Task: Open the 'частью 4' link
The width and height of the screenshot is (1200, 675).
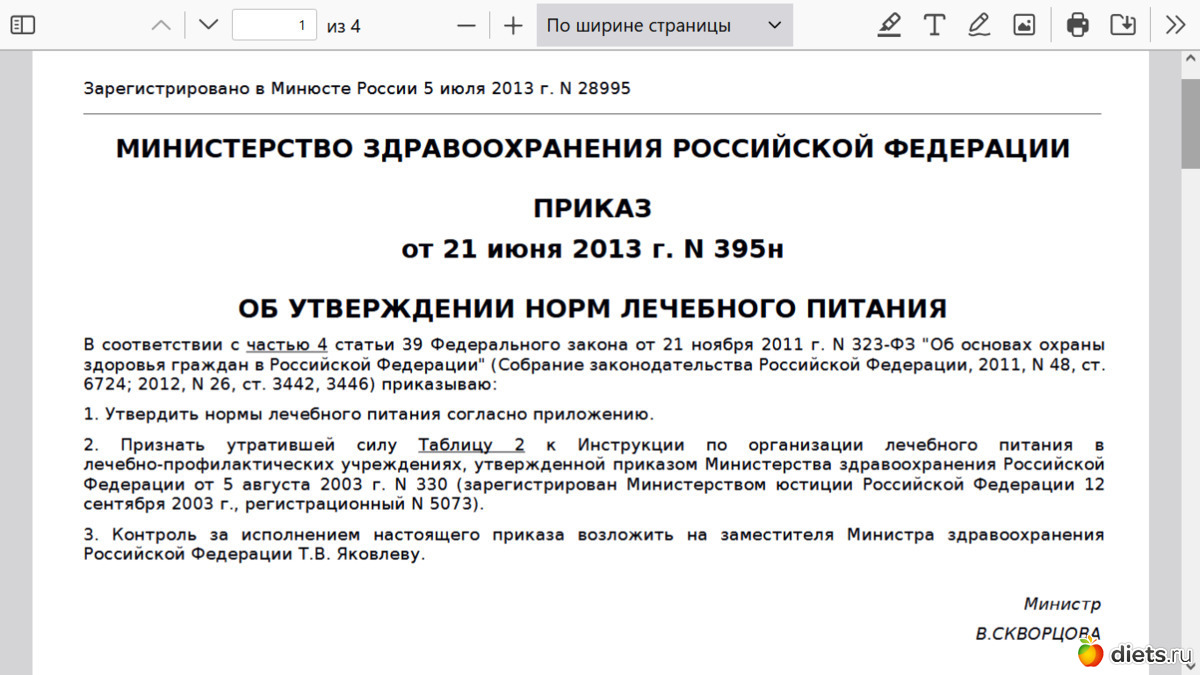Action: click(287, 345)
